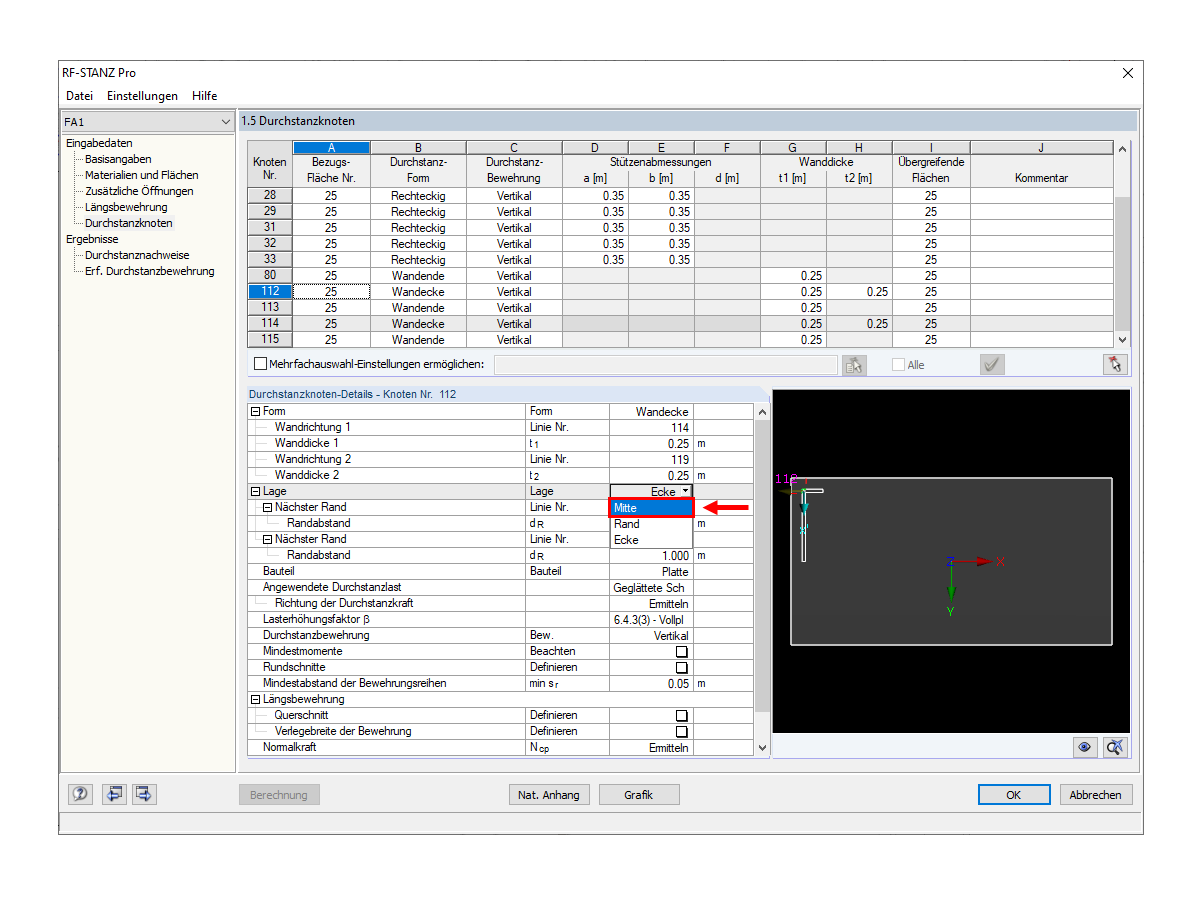The height and width of the screenshot is (900, 1200).
Task: Open Erf. Durchstanzbewehrung results item
Action: pos(149,271)
